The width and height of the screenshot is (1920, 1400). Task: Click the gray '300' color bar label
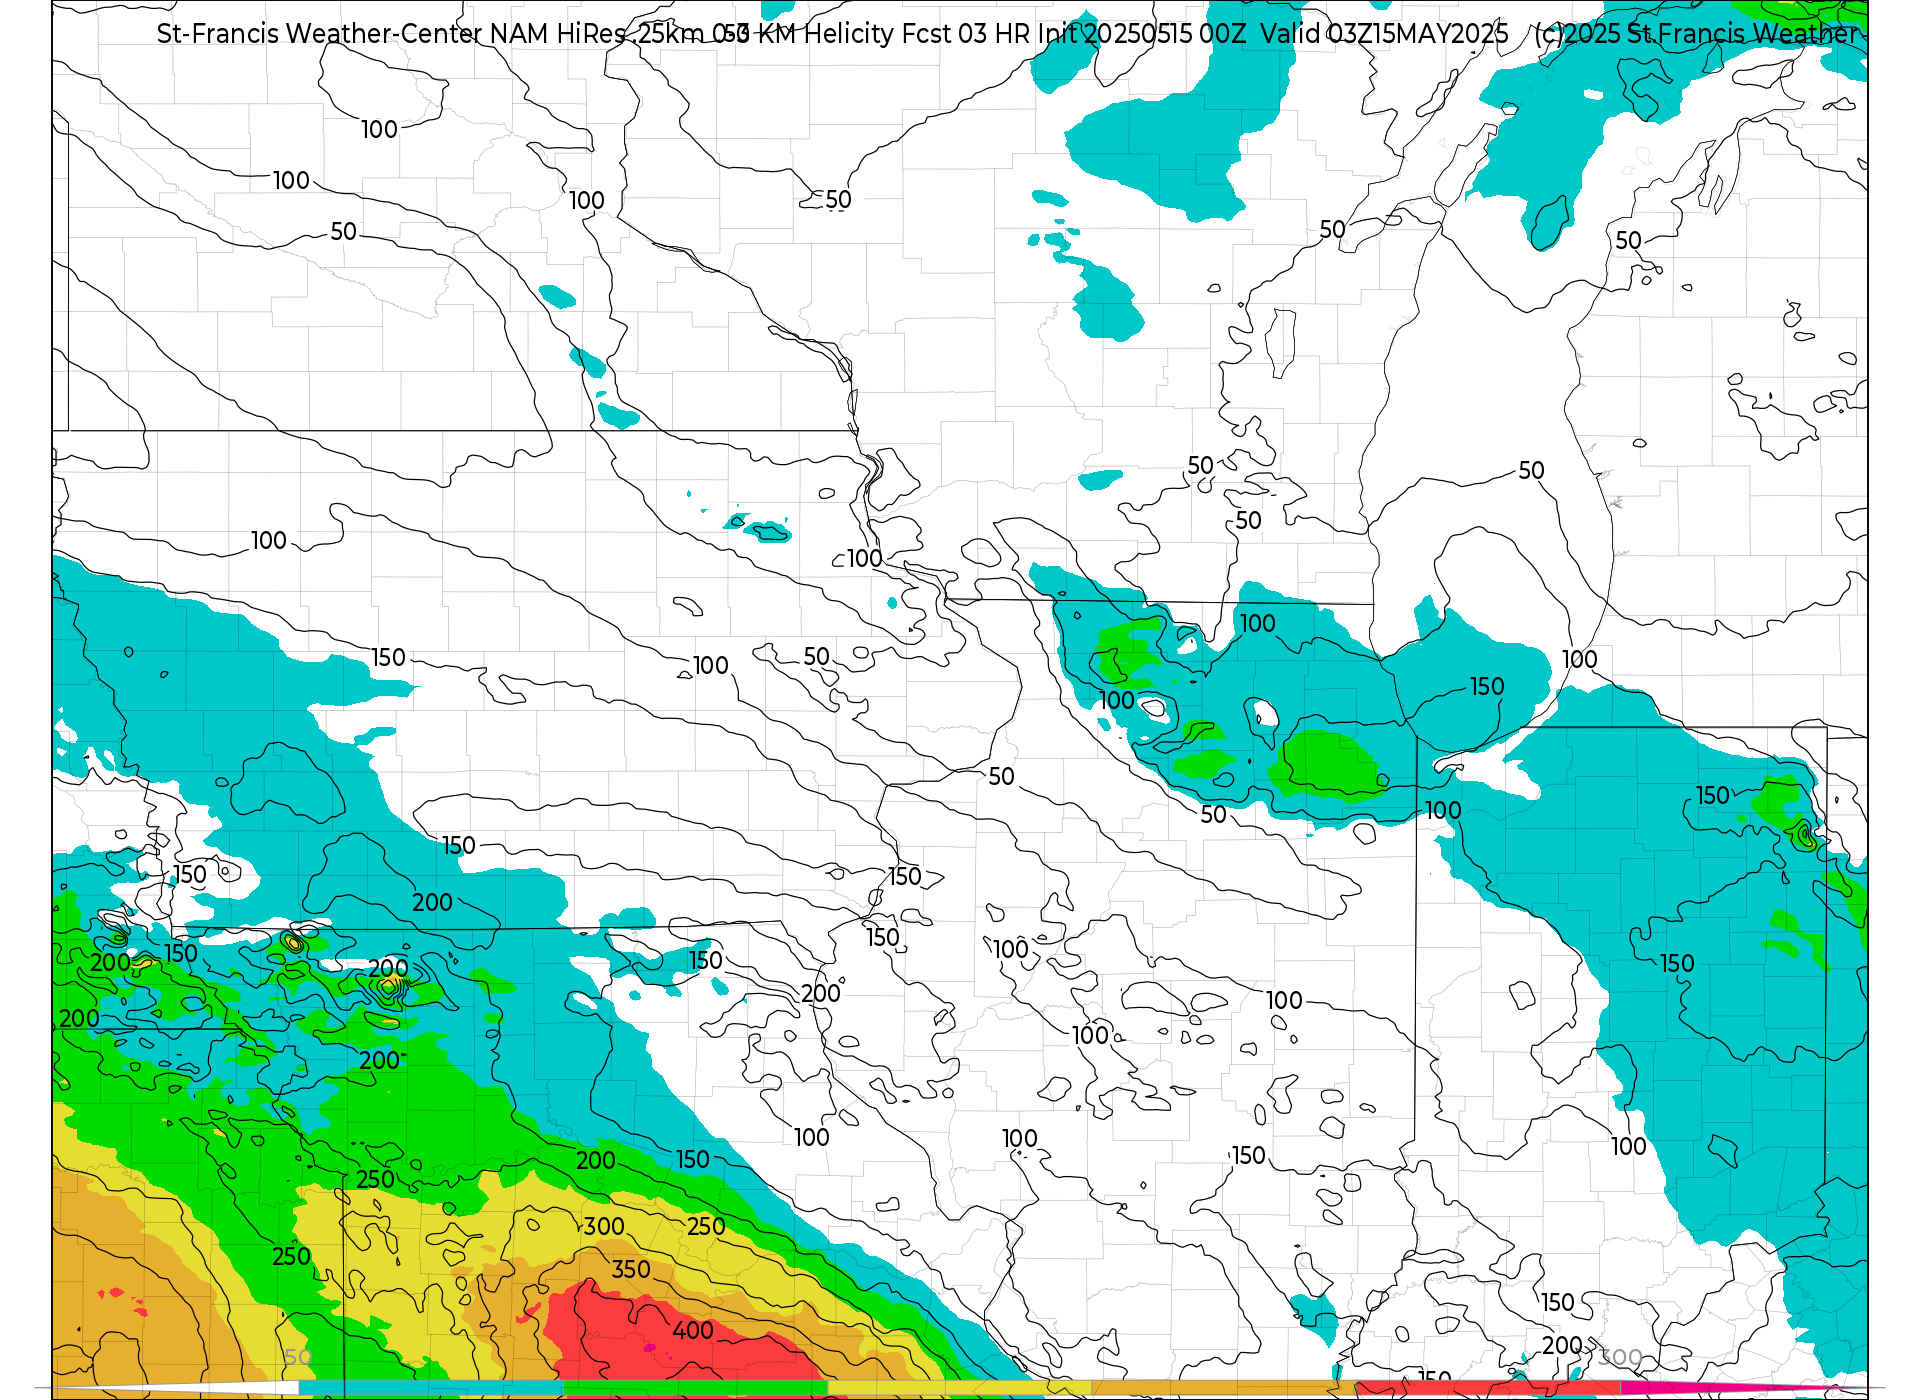point(1621,1357)
